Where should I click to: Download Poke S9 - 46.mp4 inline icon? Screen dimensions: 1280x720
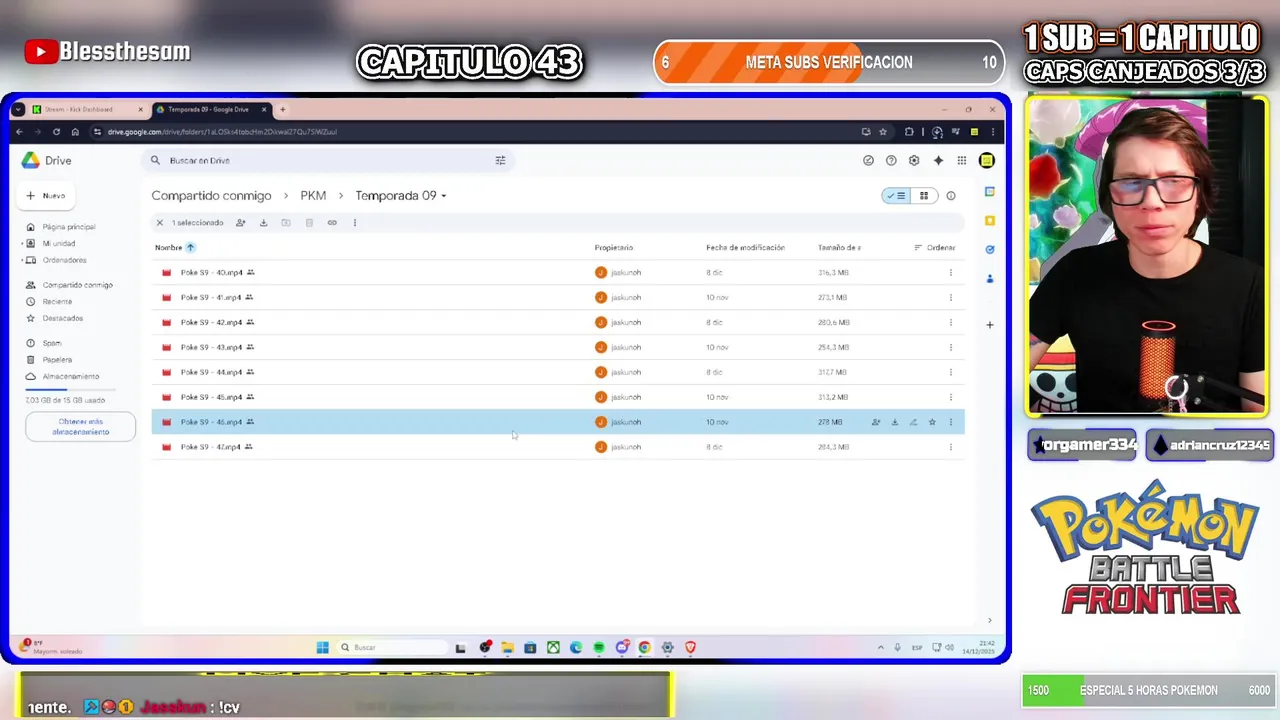click(x=895, y=422)
